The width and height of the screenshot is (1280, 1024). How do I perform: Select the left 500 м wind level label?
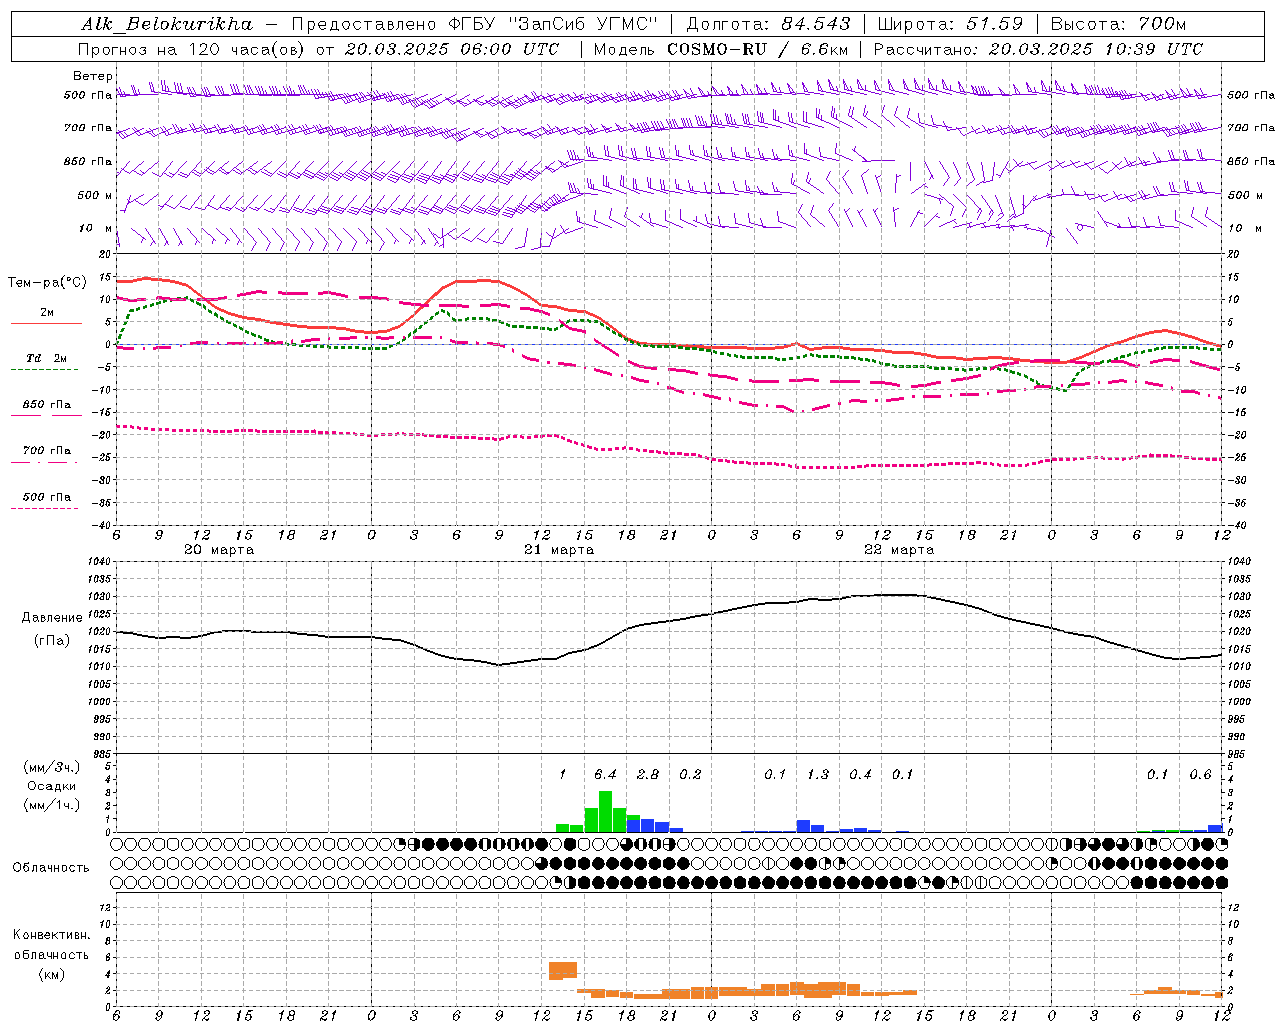94,195
